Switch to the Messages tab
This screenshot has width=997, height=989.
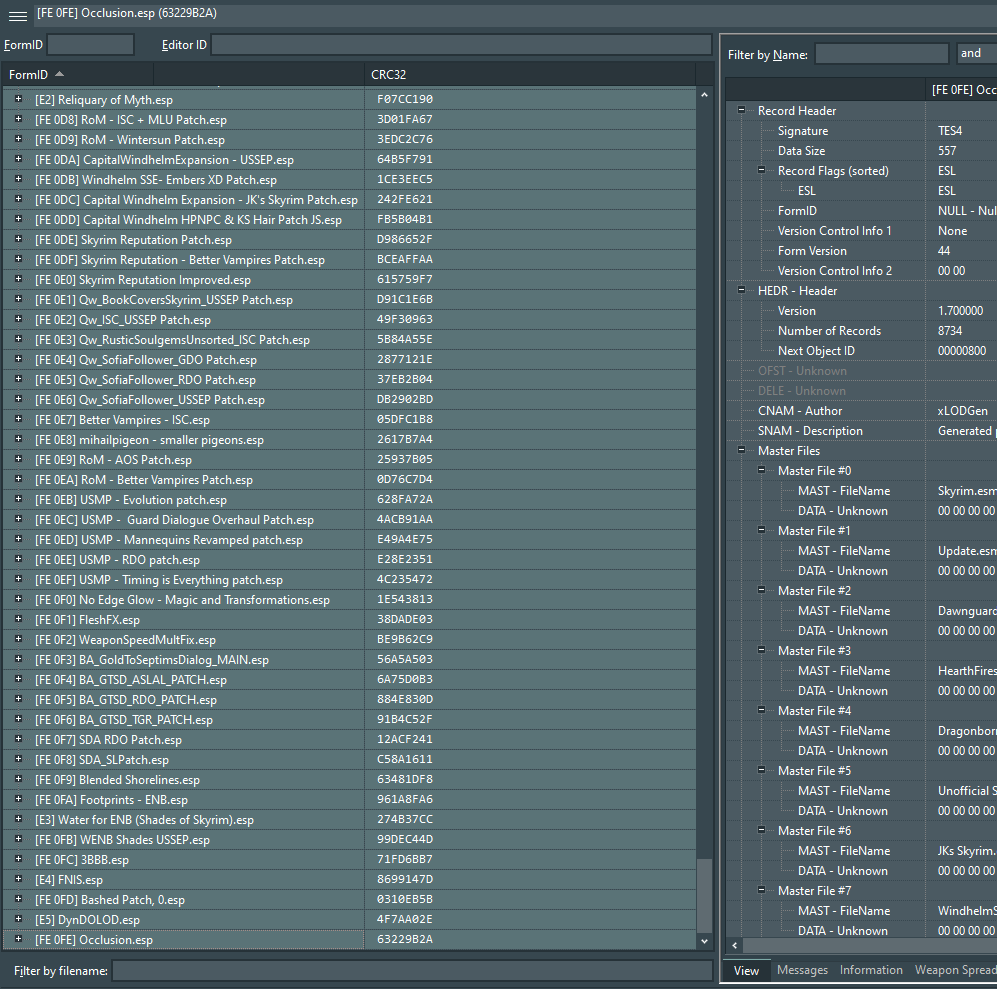click(802, 970)
